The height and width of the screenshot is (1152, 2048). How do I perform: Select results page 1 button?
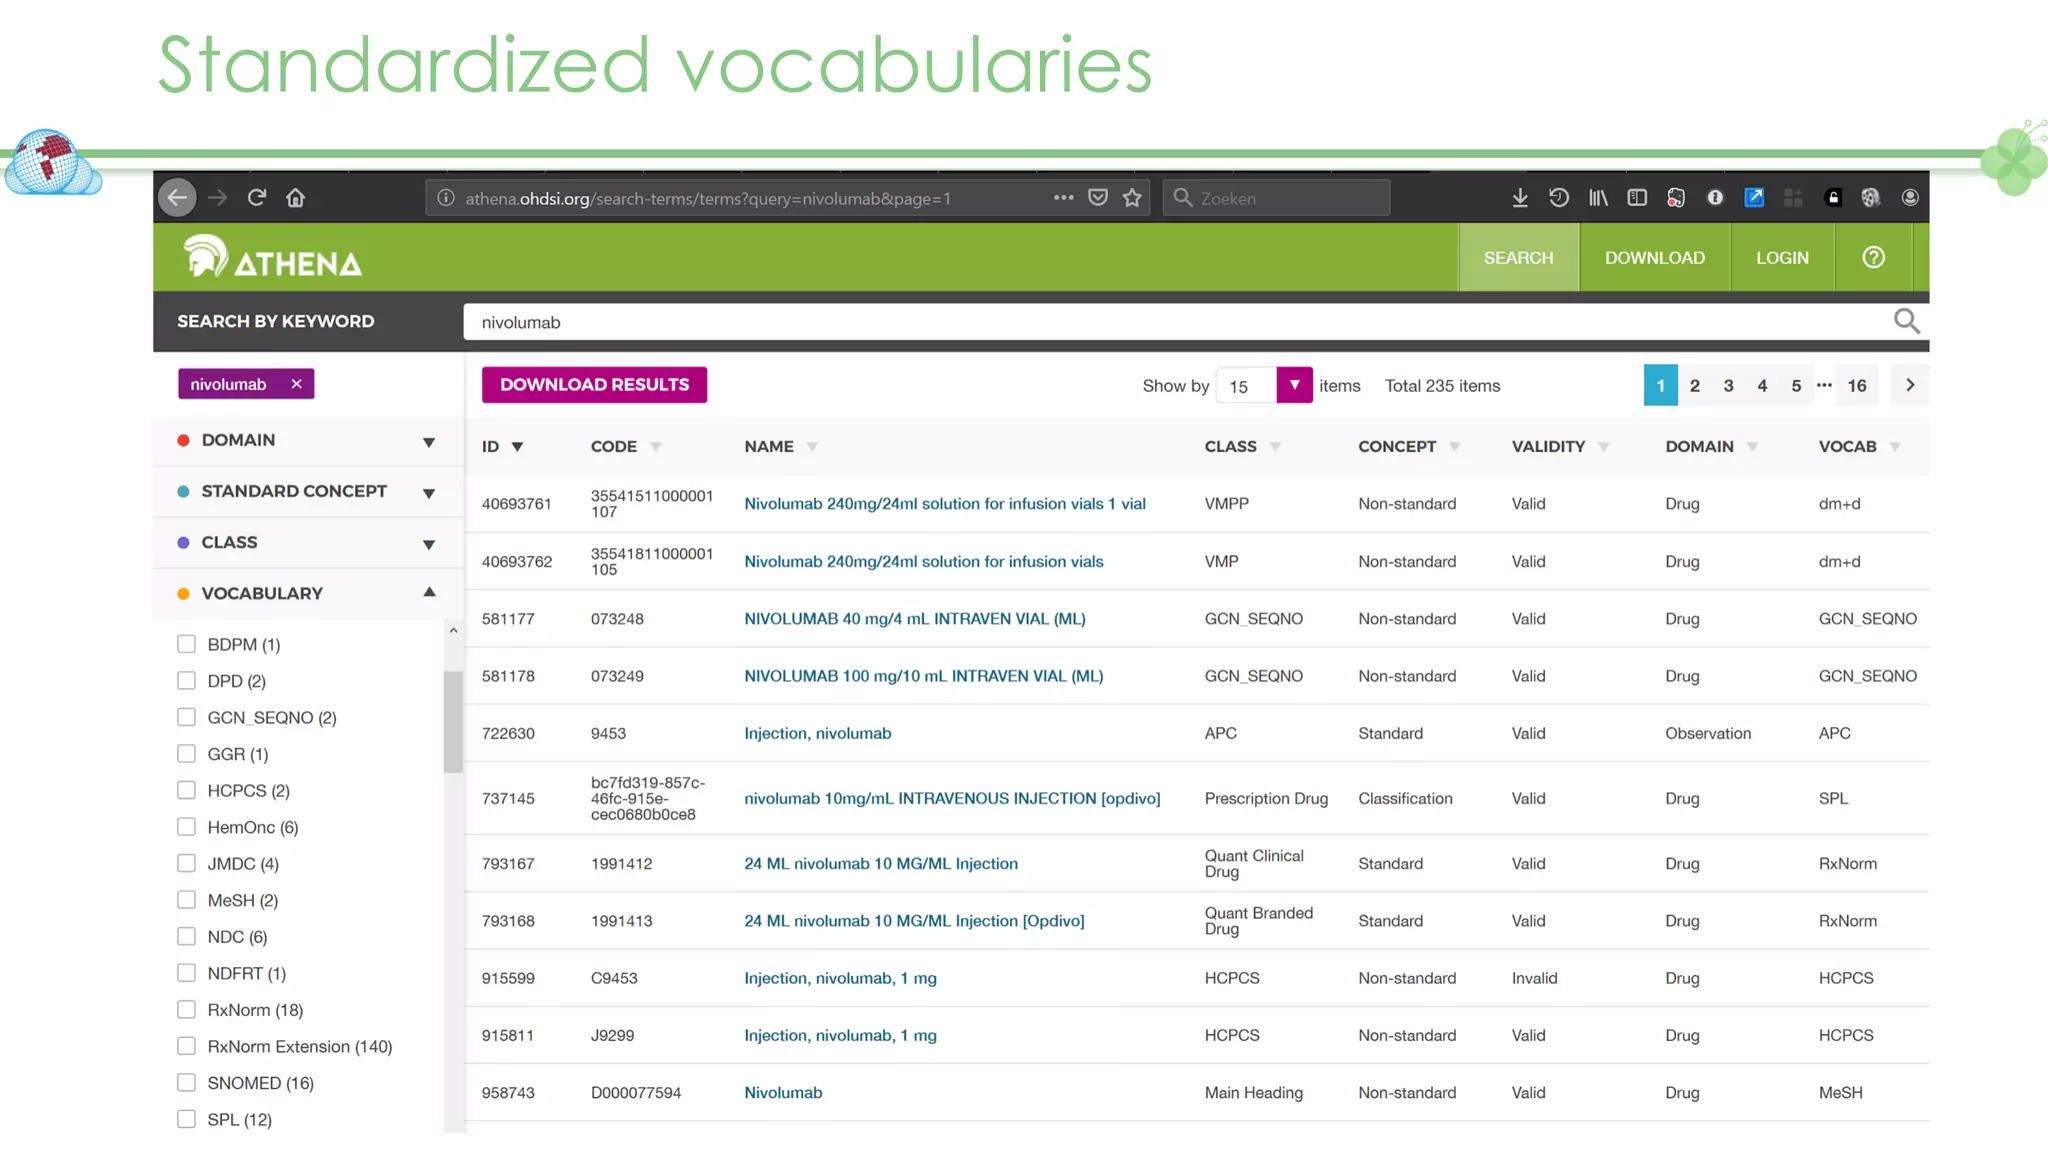[1660, 386]
